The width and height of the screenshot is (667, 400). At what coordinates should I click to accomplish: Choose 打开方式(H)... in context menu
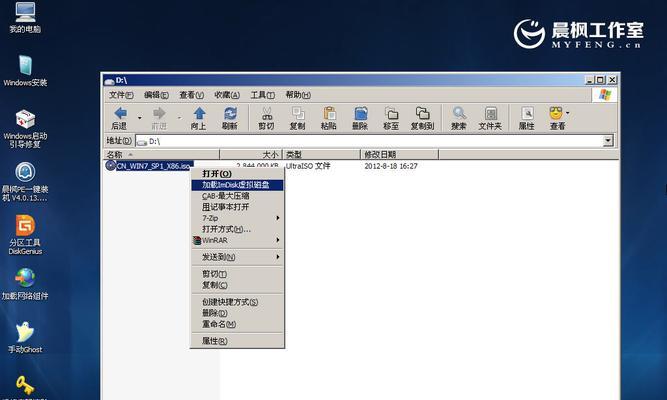237,229
